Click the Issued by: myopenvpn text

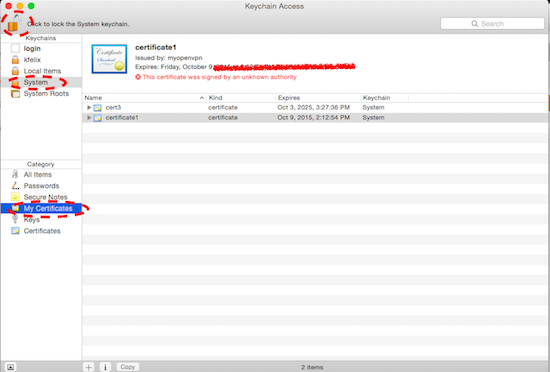[x=169, y=58]
